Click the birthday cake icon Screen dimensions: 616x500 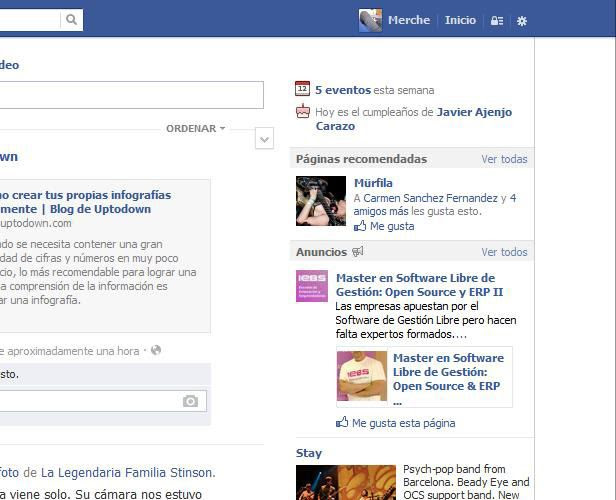[x=302, y=111]
